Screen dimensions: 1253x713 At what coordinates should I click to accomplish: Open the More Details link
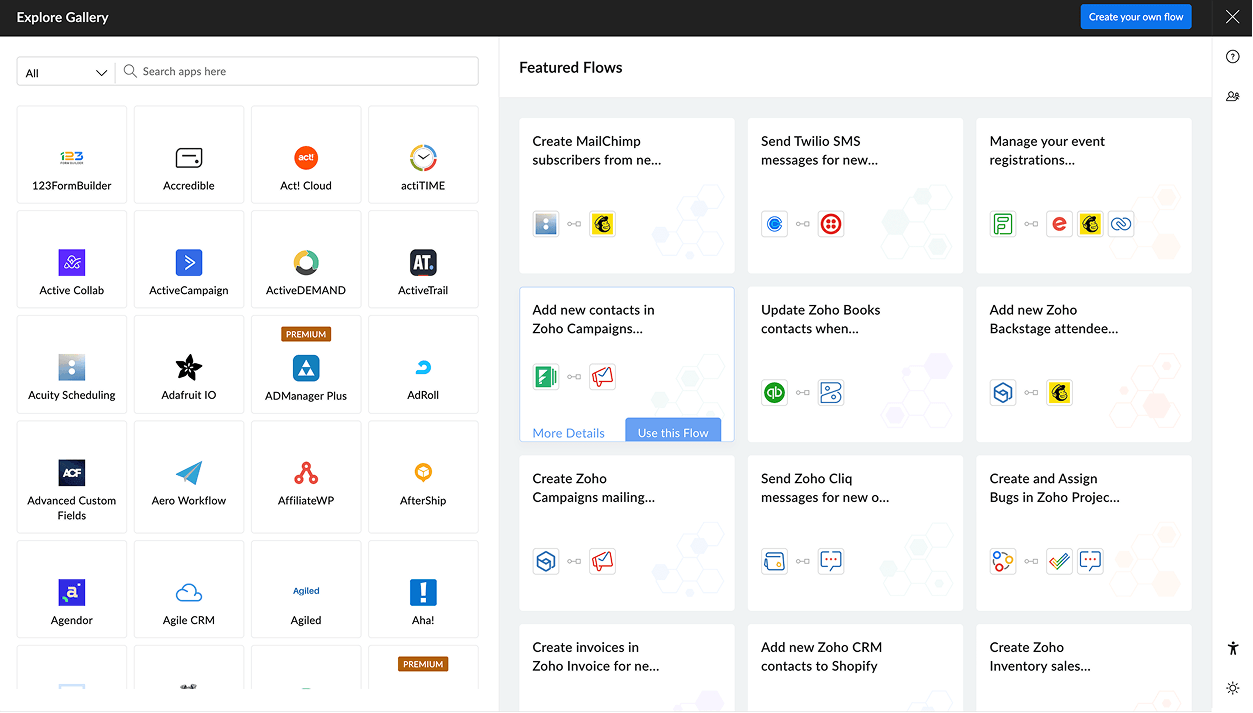pyautogui.click(x=568, y=433)
